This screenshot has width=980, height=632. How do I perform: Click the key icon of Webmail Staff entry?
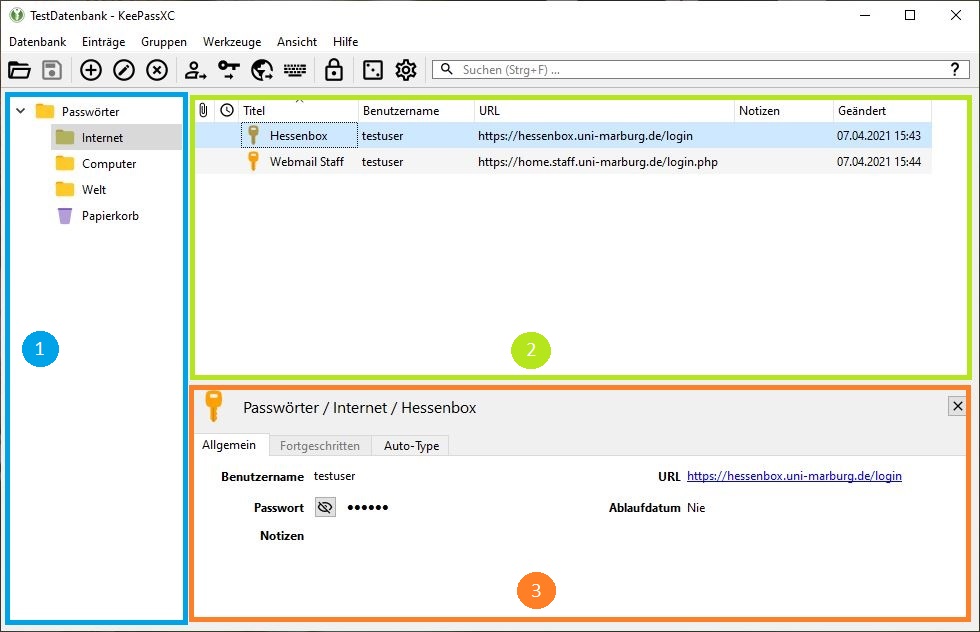[x=253, y=161]
